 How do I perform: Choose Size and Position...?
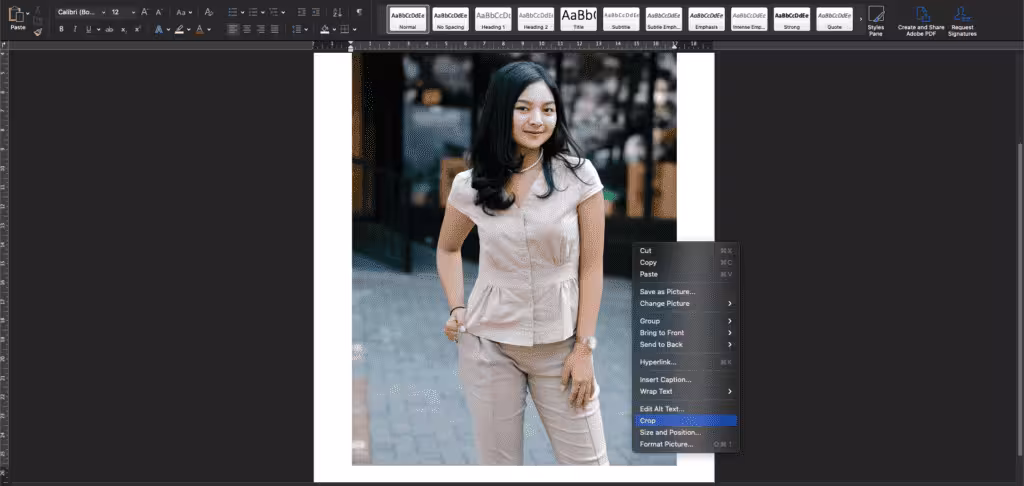click(x=686, y=432)
